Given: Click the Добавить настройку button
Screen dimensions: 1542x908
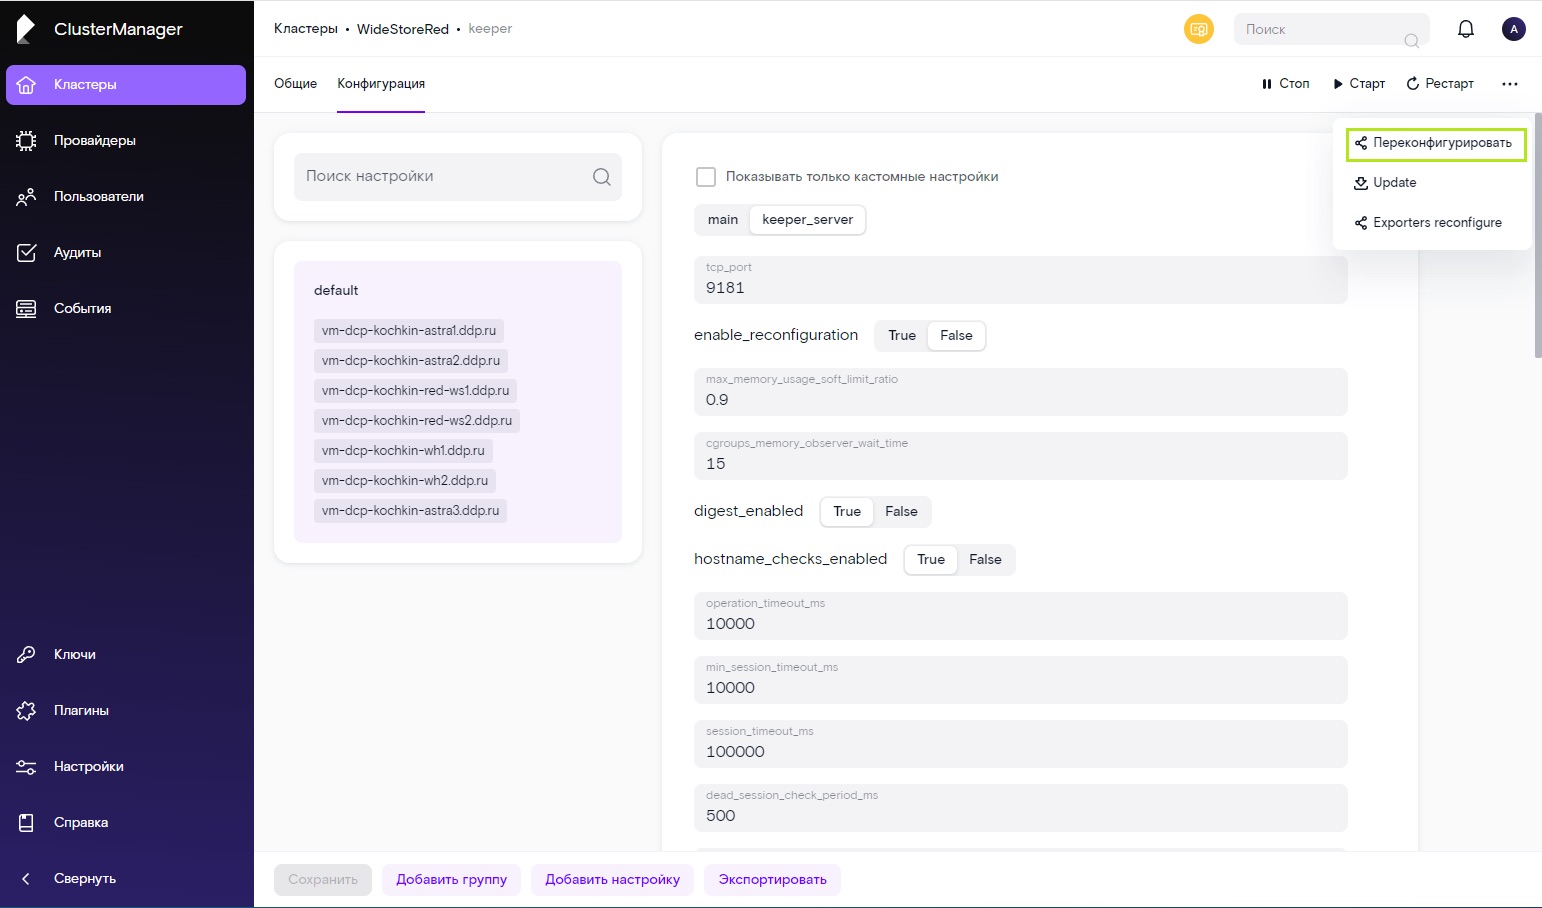Looking at the screenshot, I should click(x=612, y=880).
